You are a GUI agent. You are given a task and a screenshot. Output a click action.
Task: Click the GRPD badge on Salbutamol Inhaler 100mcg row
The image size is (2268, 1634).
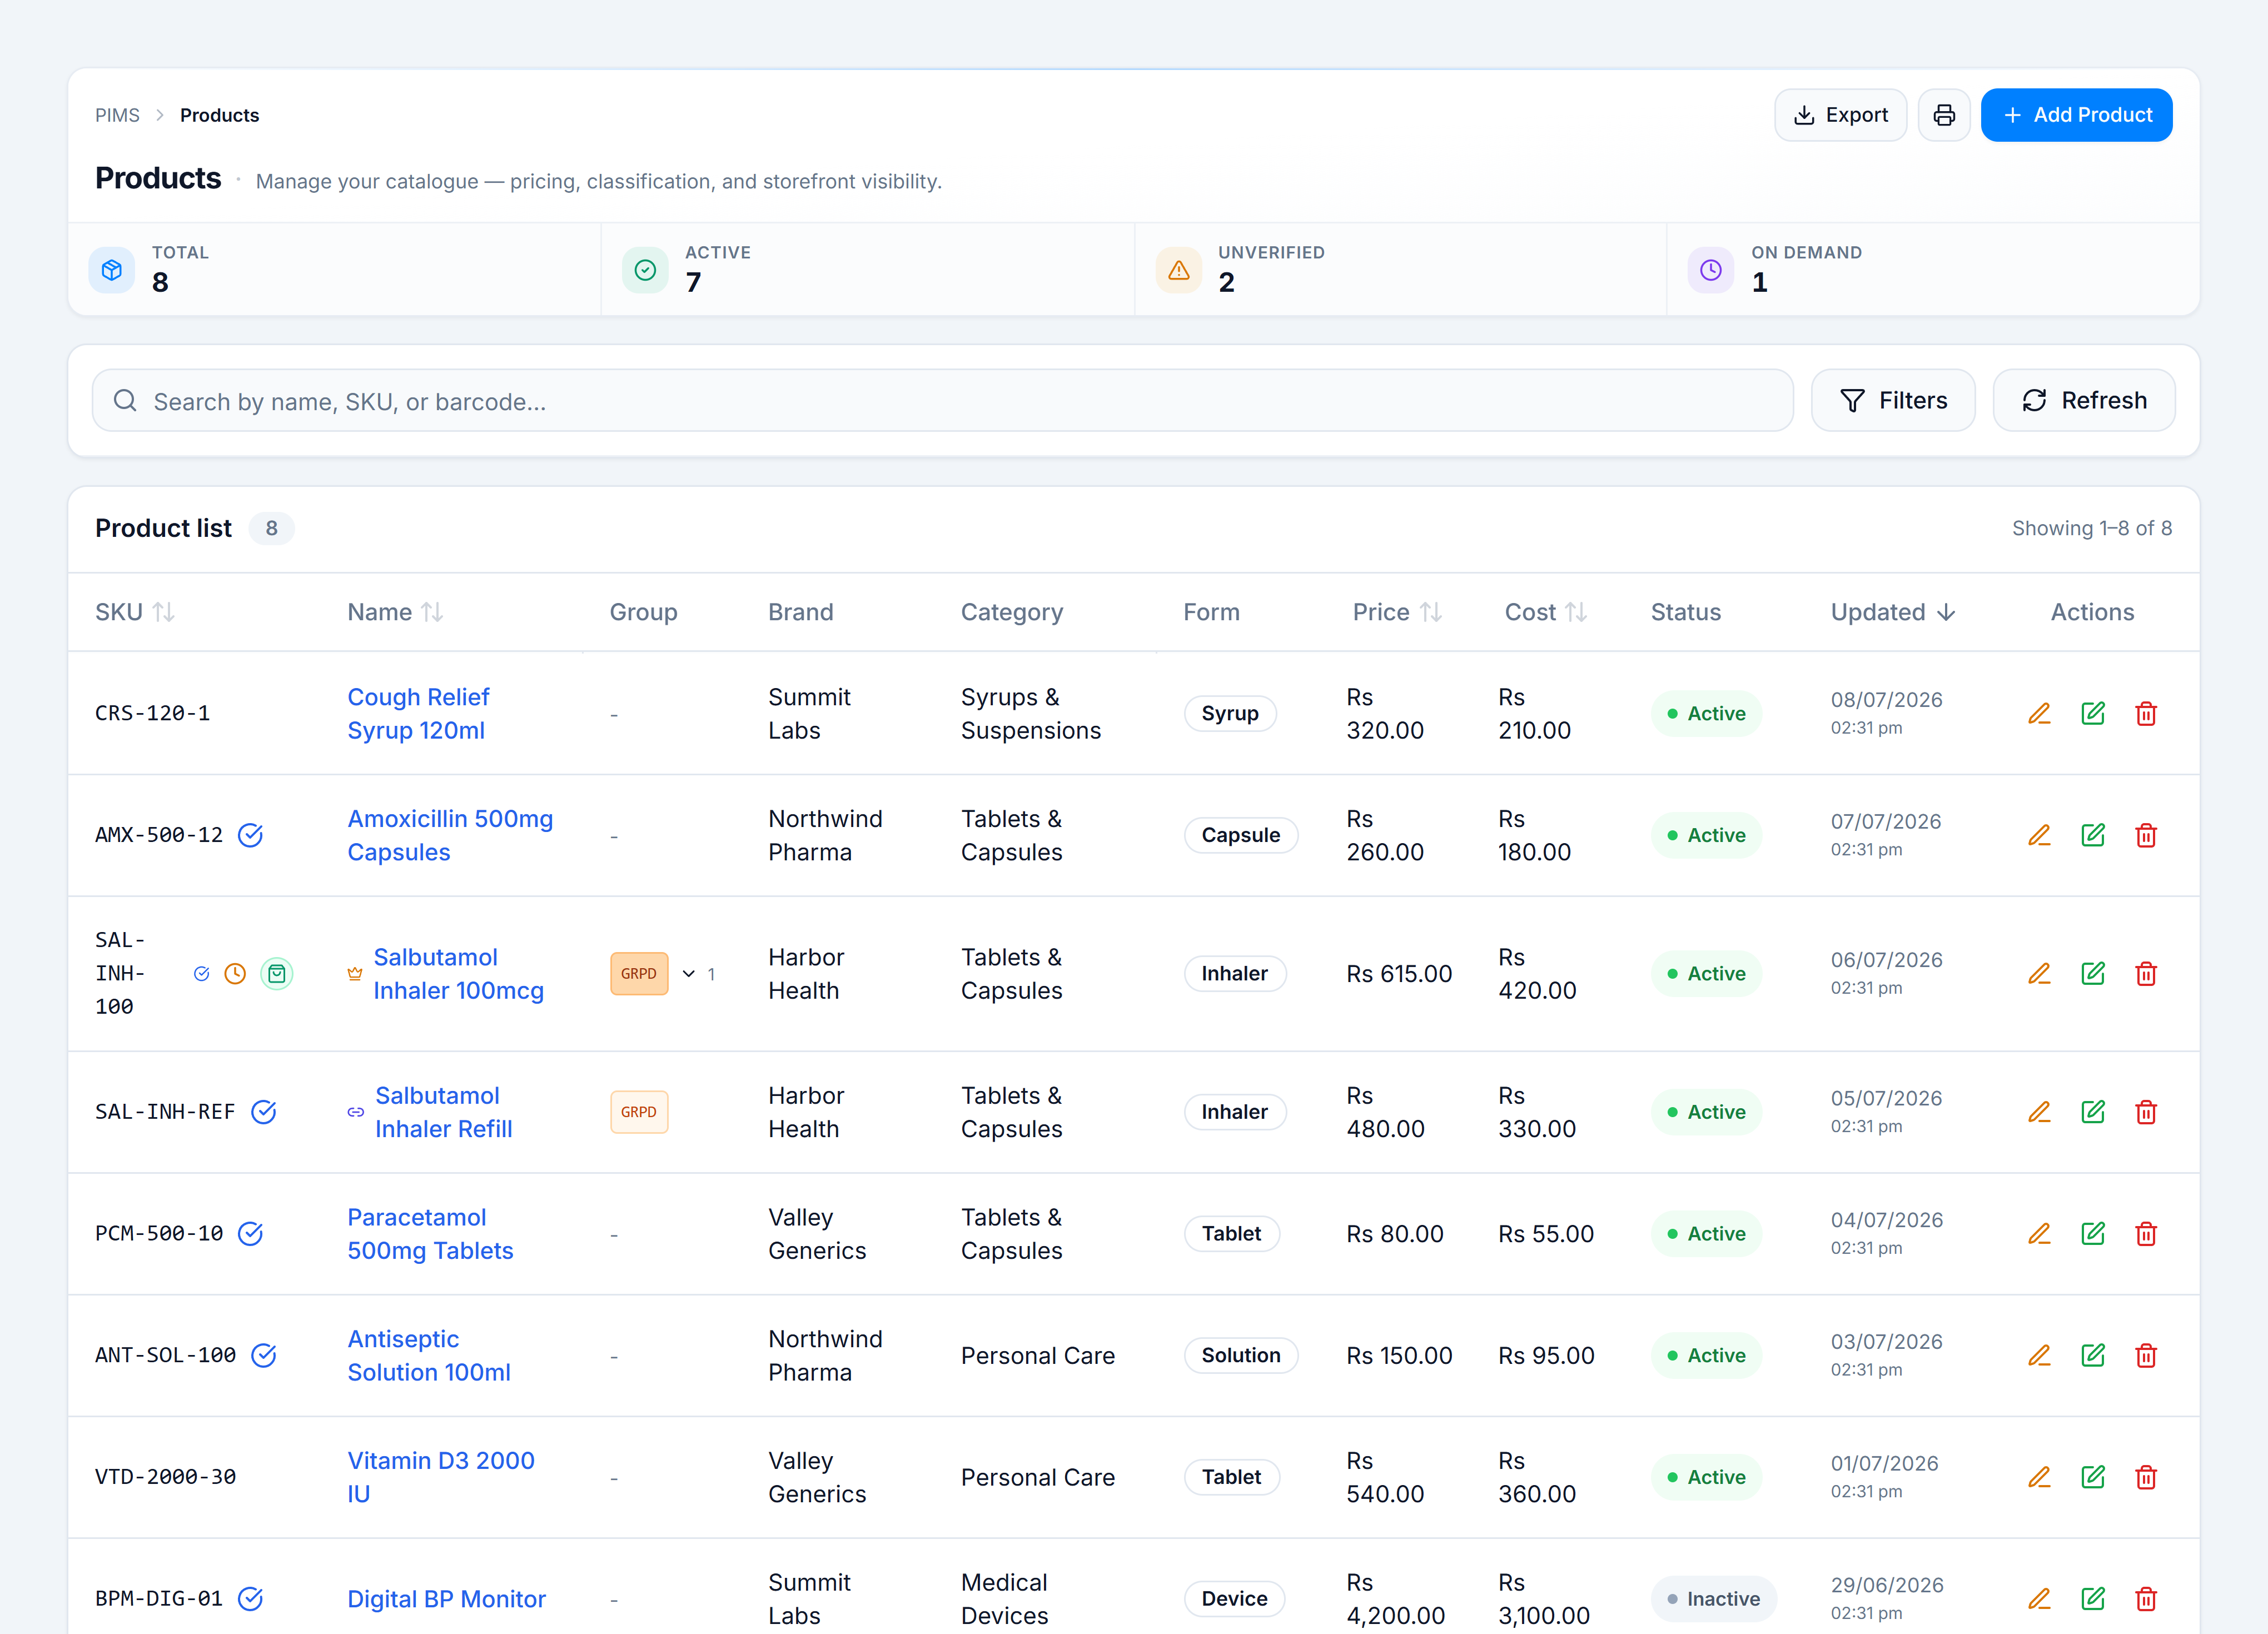click(639, 973)
